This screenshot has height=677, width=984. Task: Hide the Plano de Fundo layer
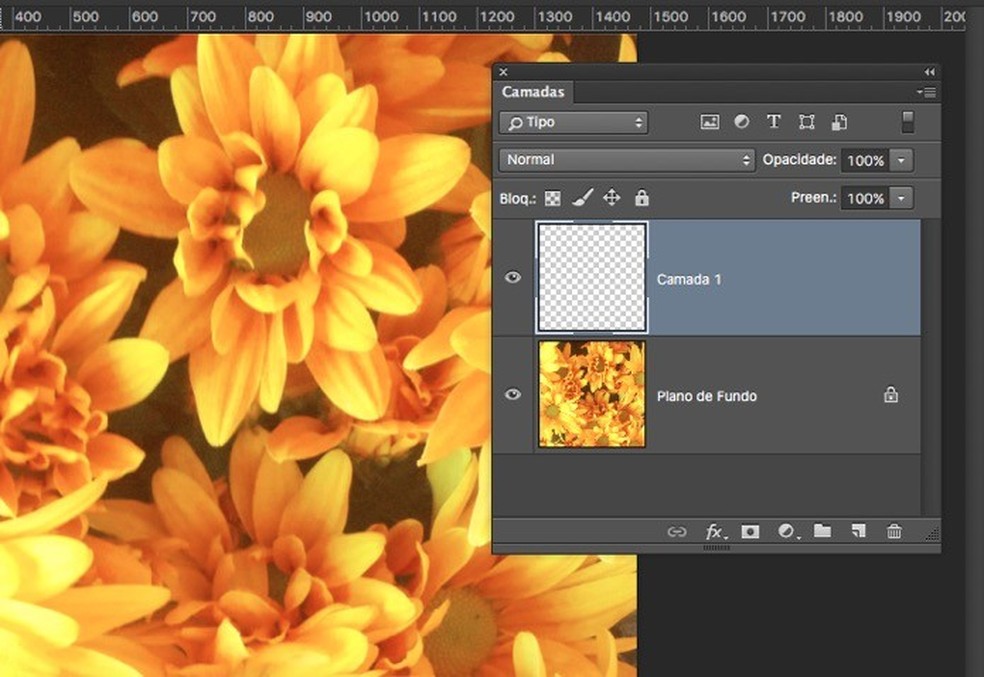pyautogui.click(x=513, y=395)
